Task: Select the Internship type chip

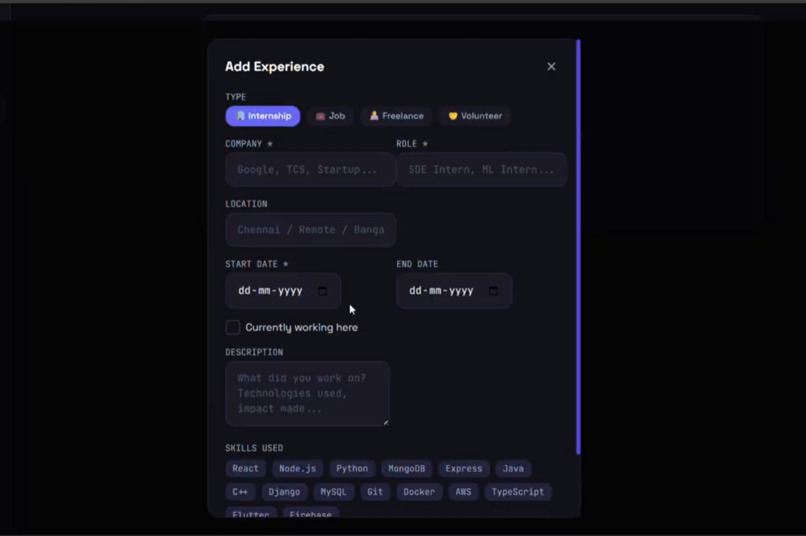Action: click(263, 116)
